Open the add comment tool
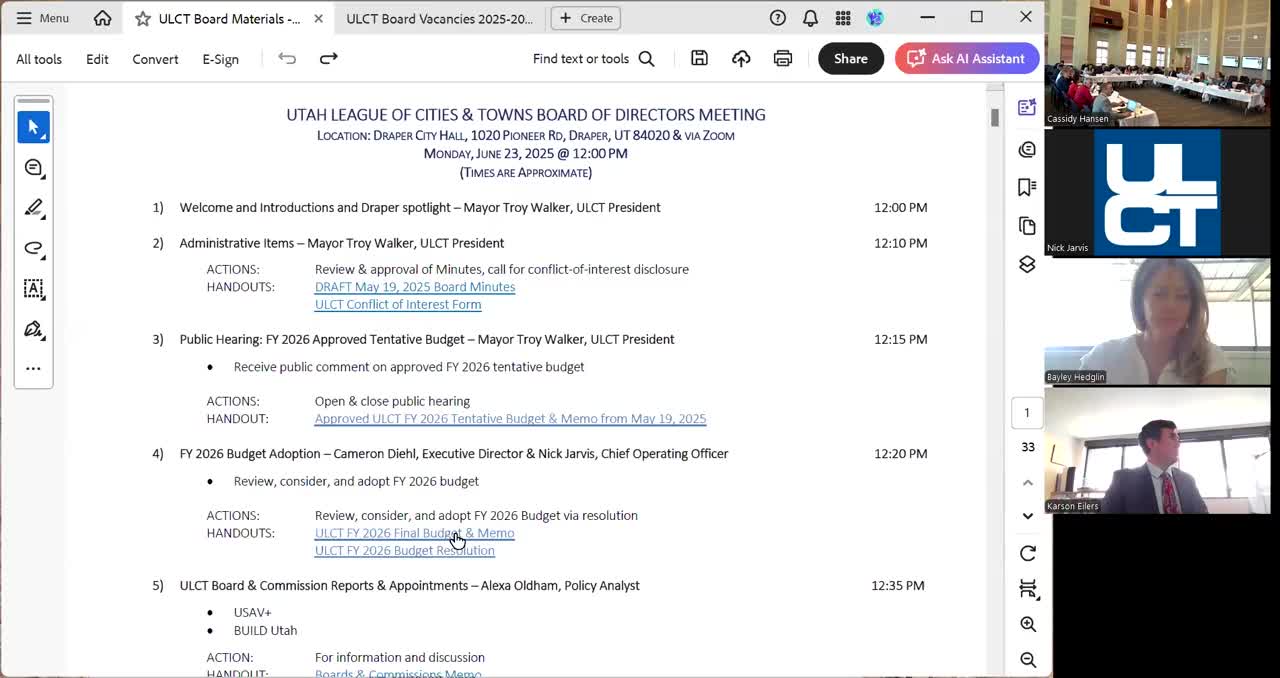1280x678 pixels. pyautogui.click(x=33, y=168)
